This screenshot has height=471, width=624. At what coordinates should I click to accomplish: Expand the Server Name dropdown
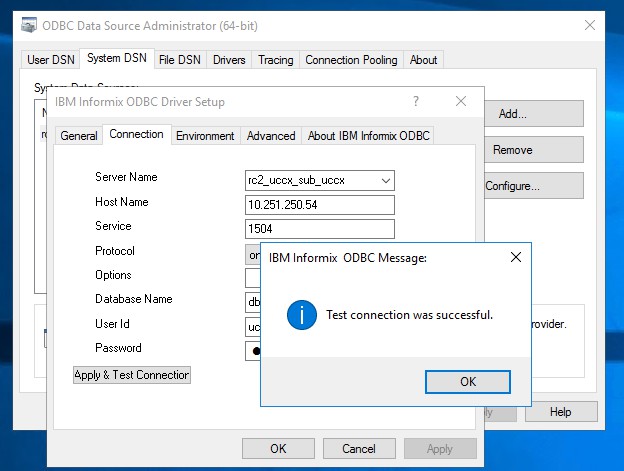click(x=384, y=180)
